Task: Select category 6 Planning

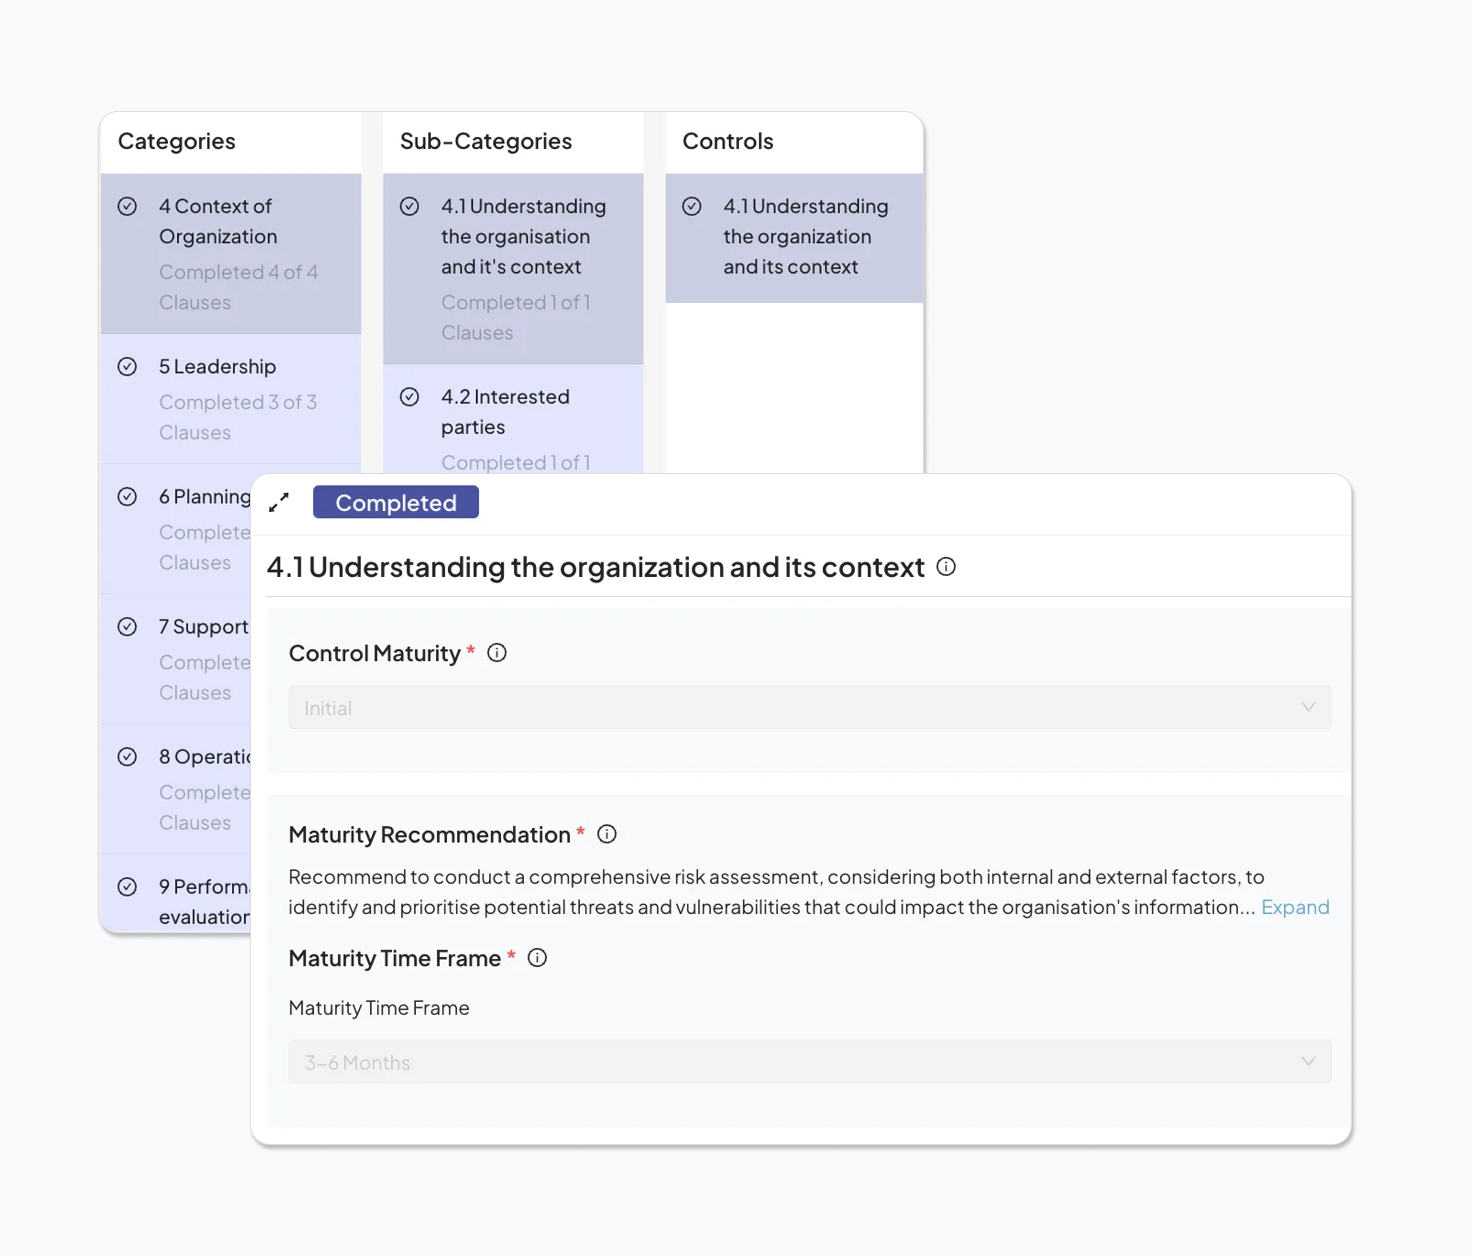Action: point(176,529)
